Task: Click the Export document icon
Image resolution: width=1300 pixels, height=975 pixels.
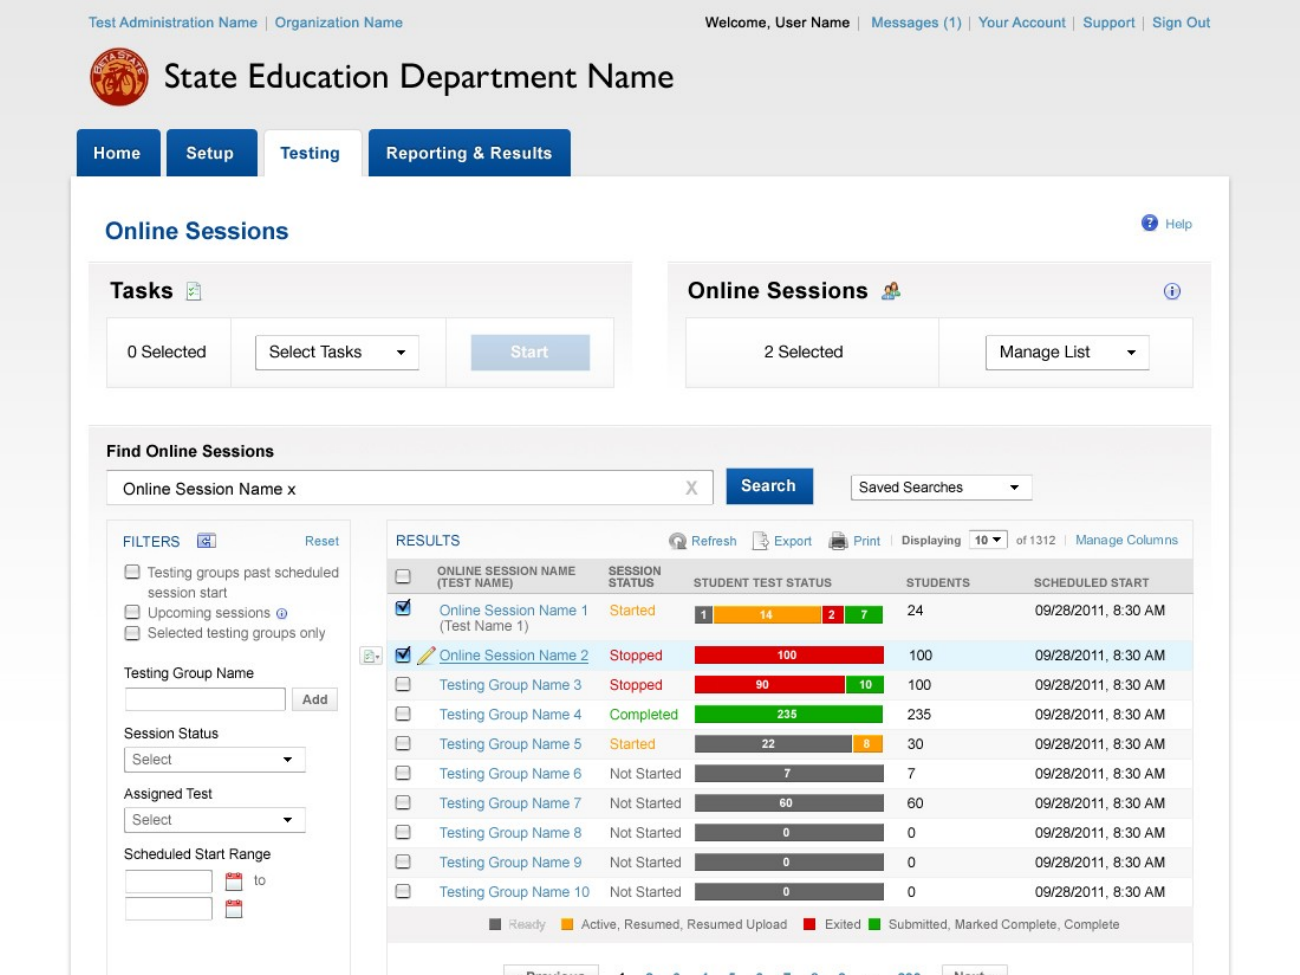Action: click(x=760, y=541)
